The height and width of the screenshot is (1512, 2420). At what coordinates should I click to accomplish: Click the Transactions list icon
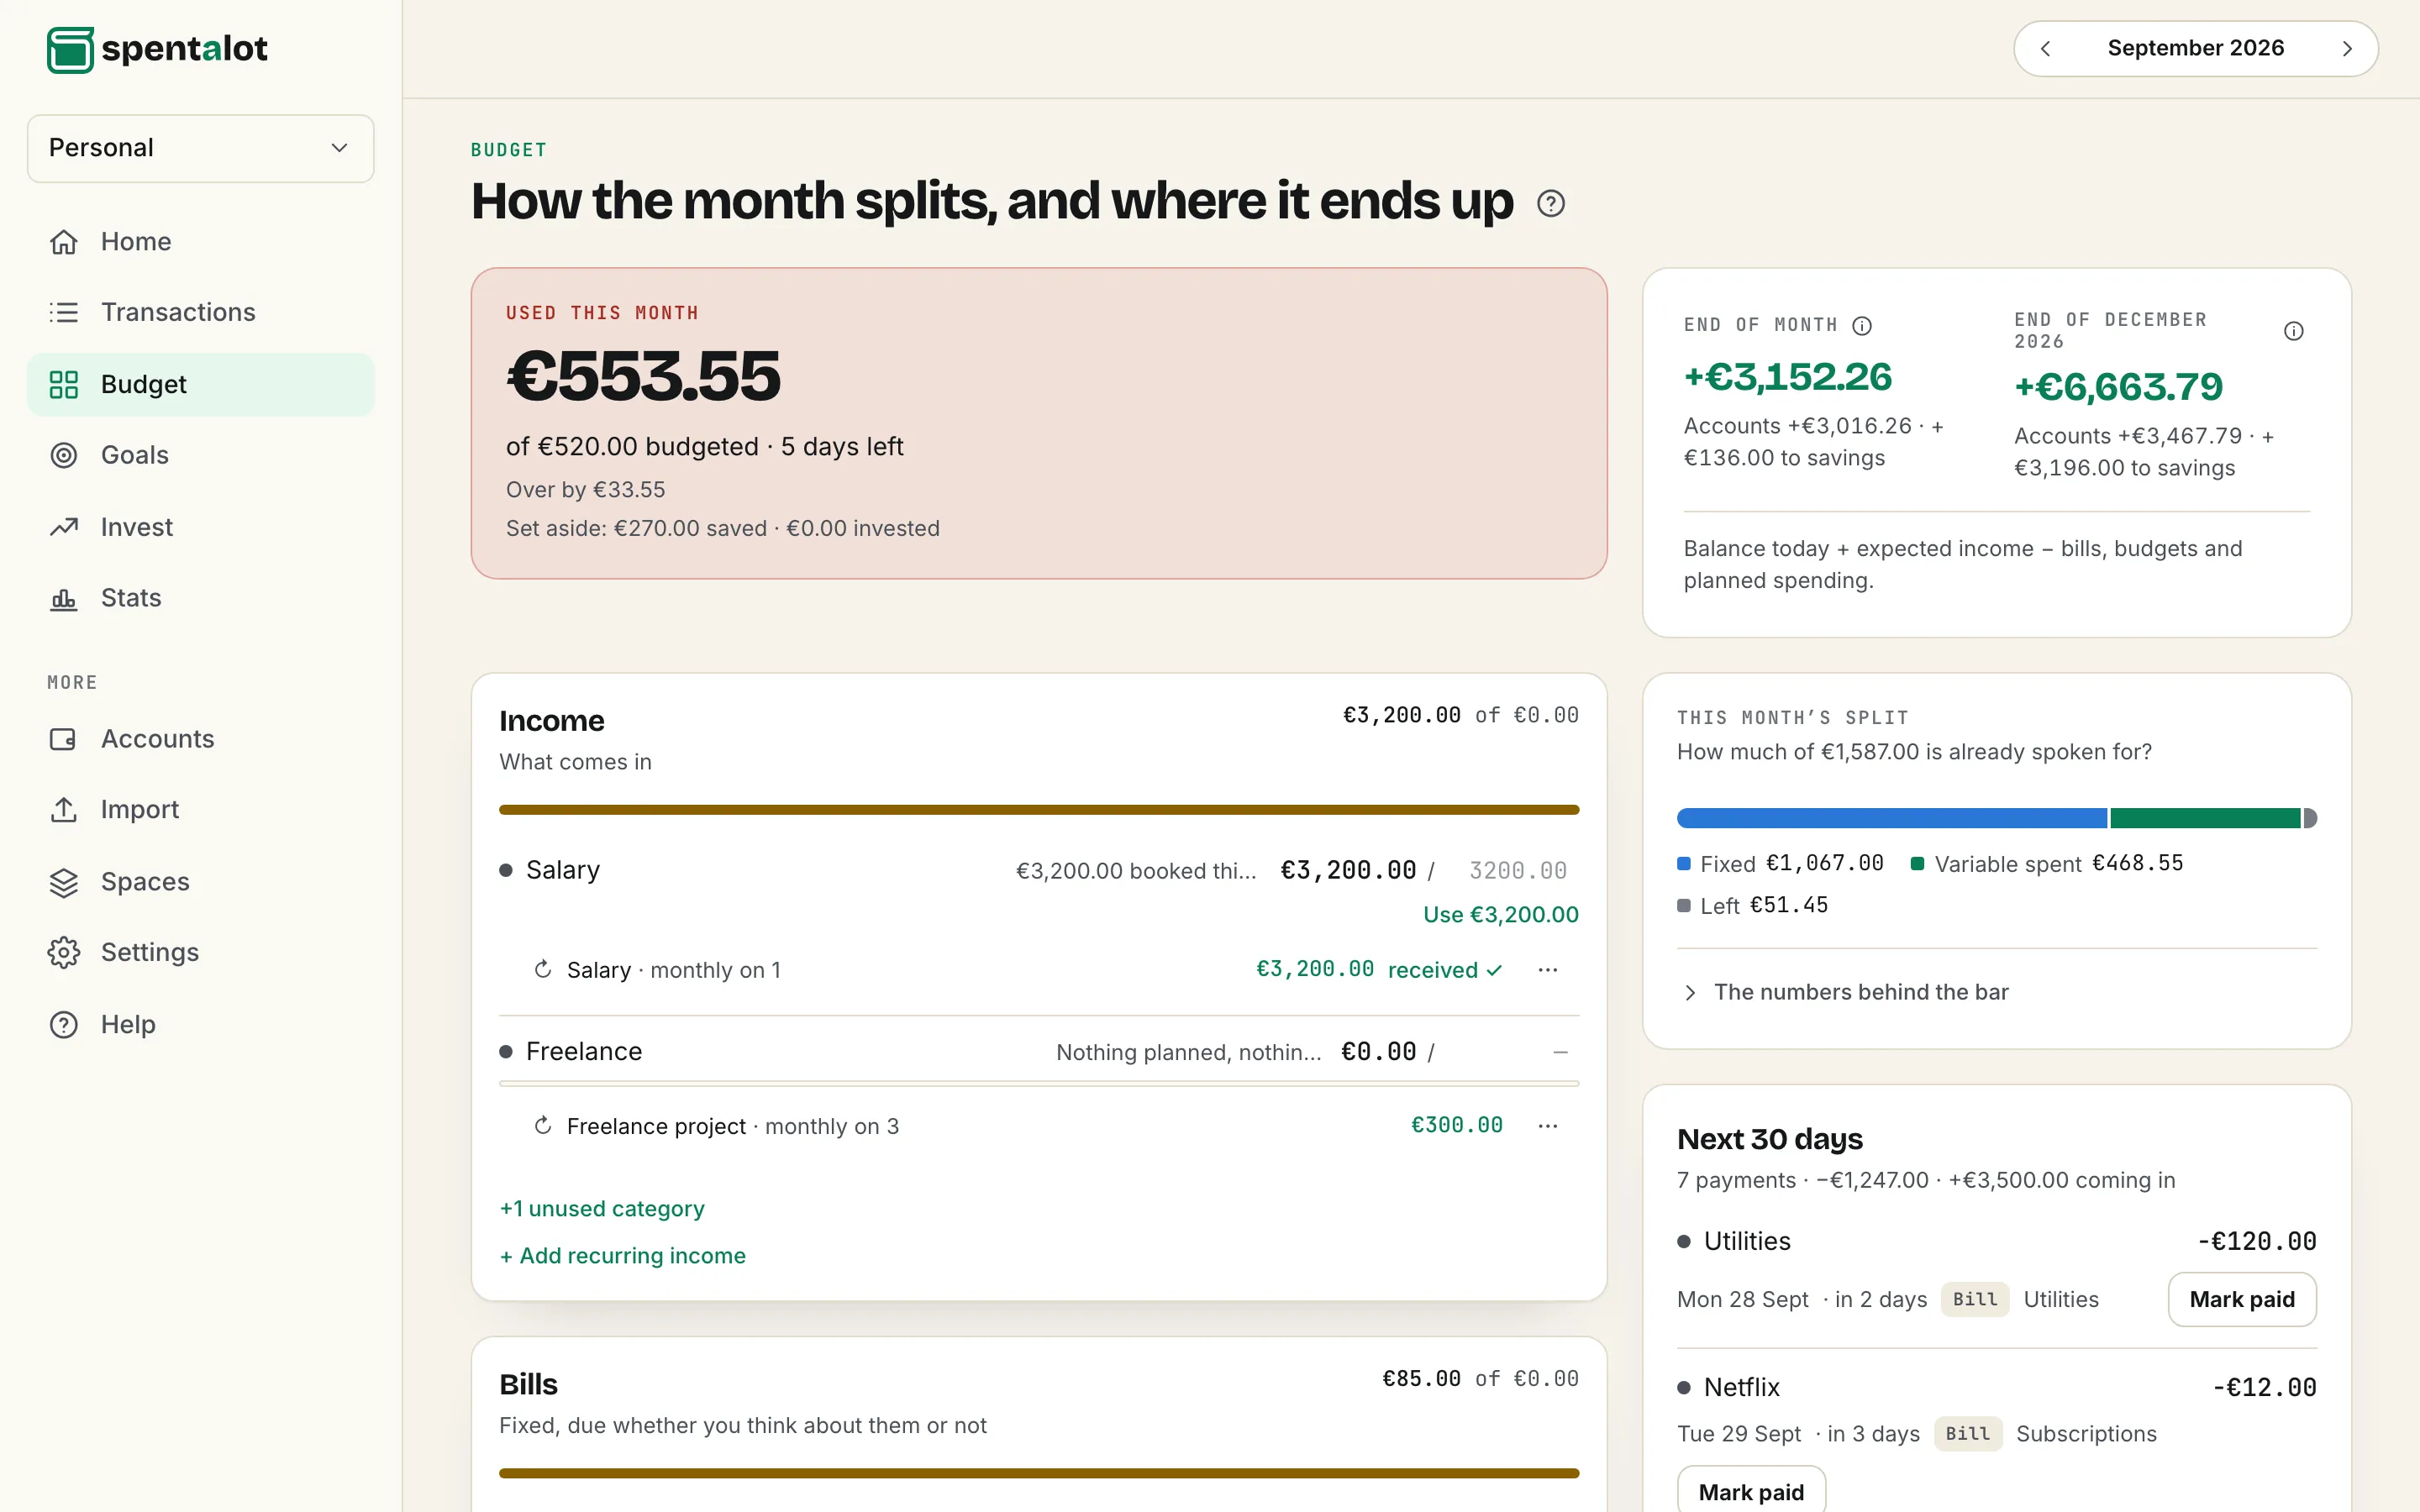click(64, 312)
